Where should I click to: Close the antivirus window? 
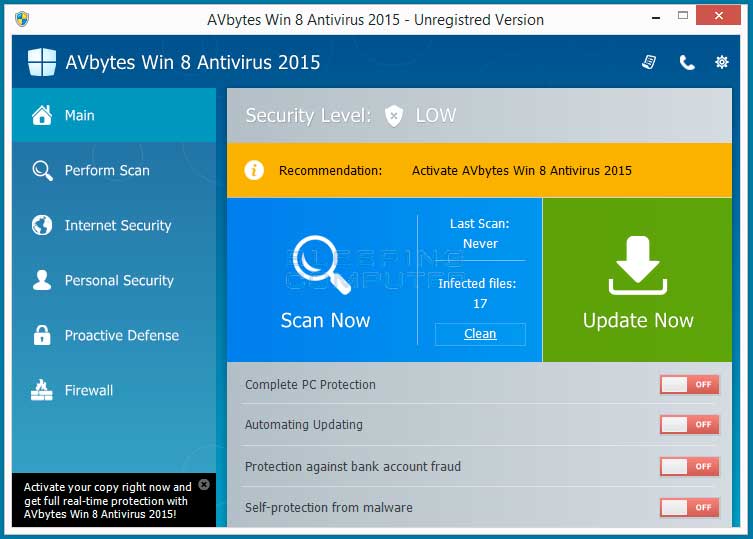[x=718, y=15]
